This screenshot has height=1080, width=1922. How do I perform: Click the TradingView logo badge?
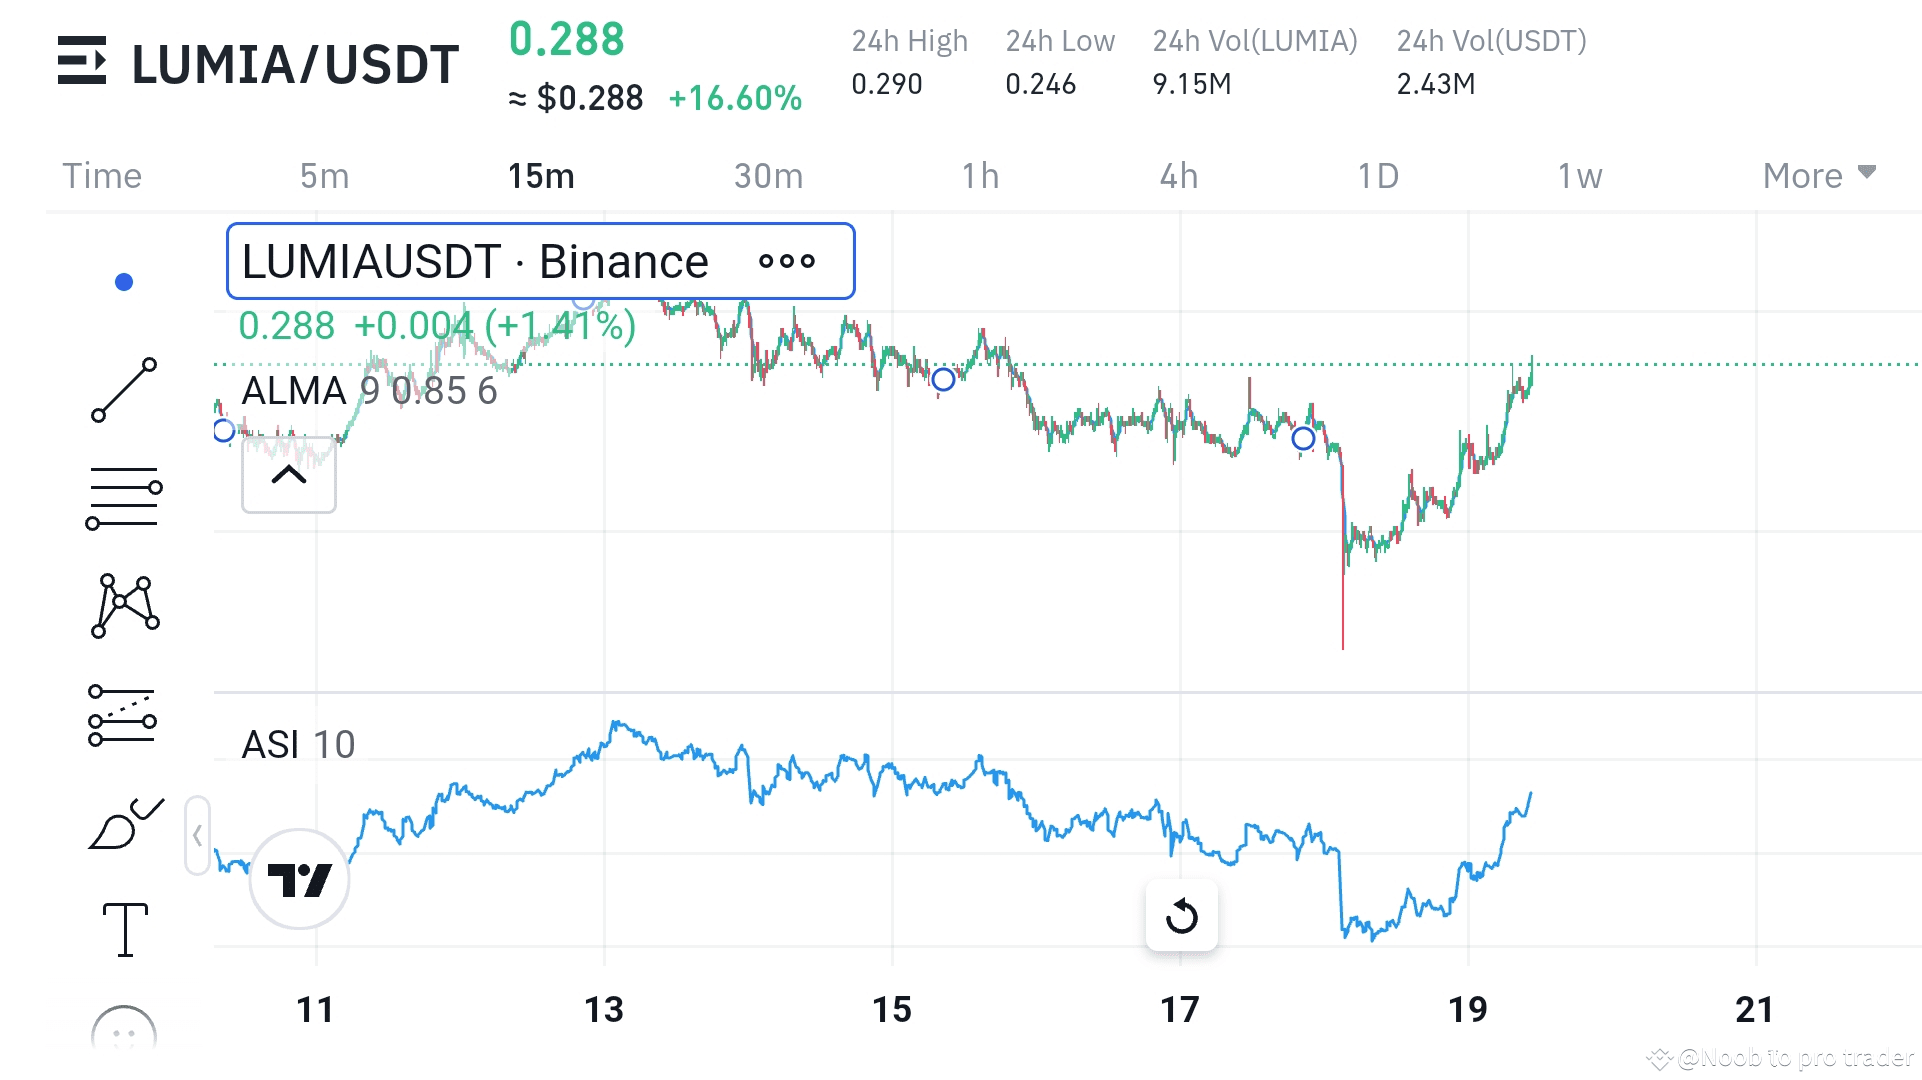tap(299, 880)
